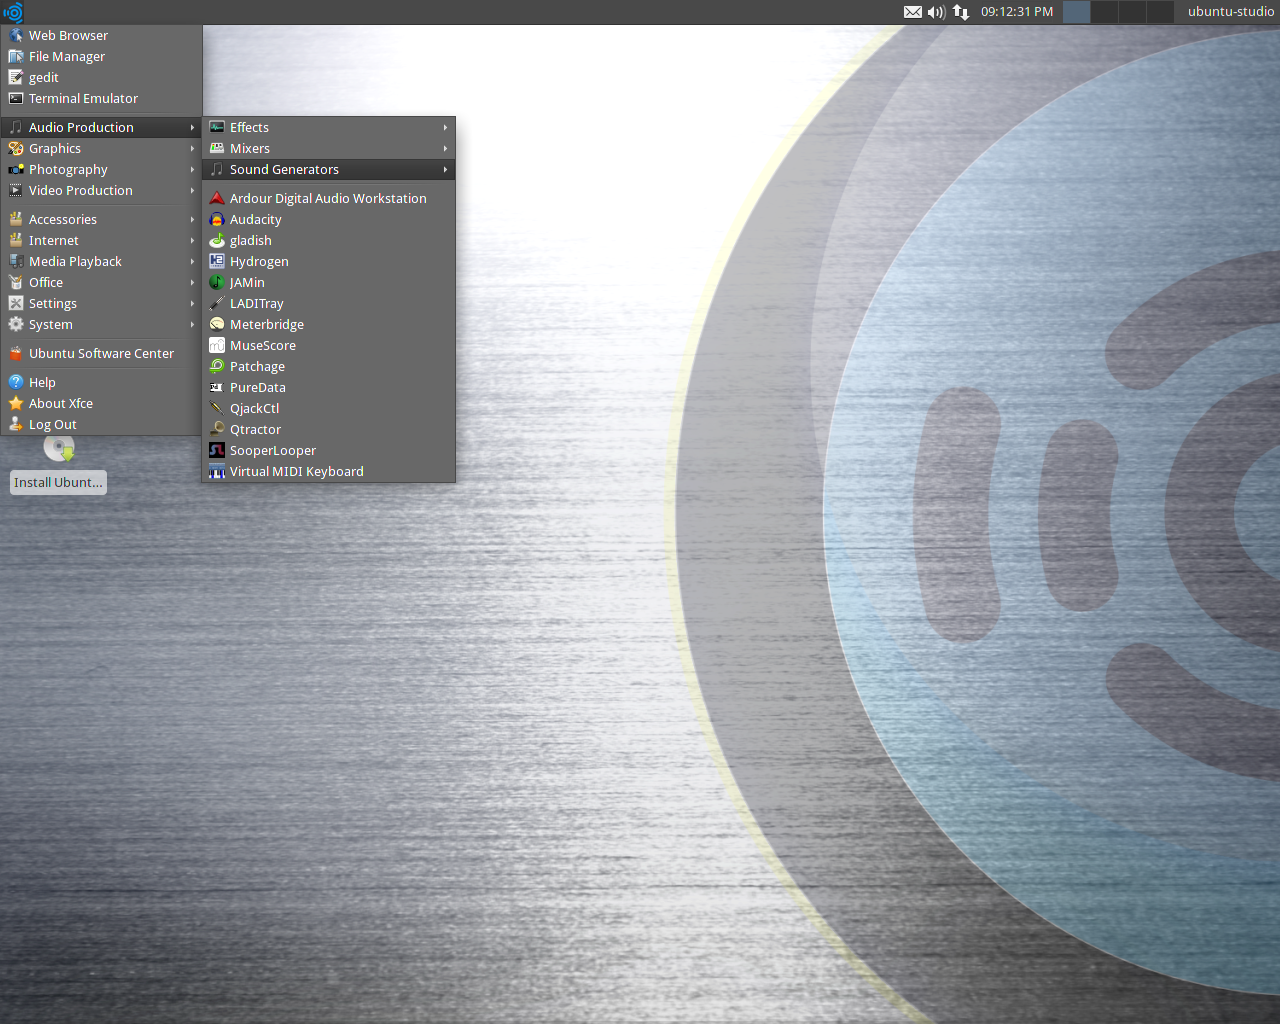
Task: Expand the Sound Generators submenu arrow
Action: coord(445,169)
